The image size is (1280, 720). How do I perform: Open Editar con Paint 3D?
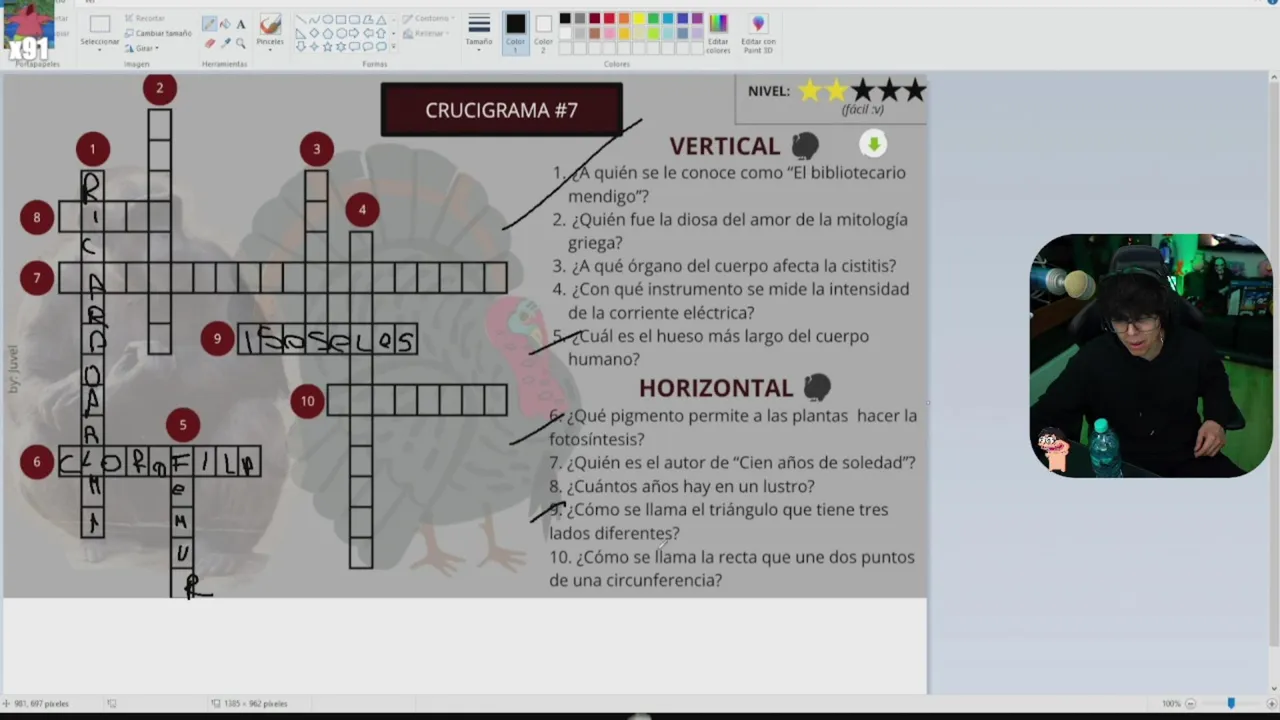click(x=758, y=31)
